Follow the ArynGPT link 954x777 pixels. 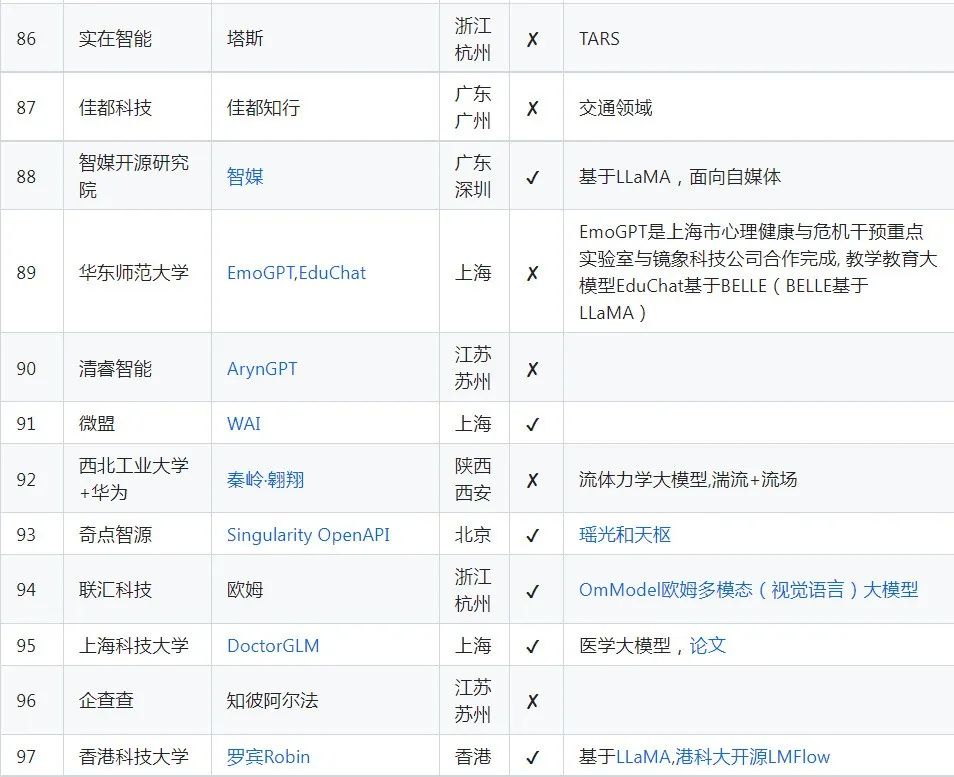[262, 369]
